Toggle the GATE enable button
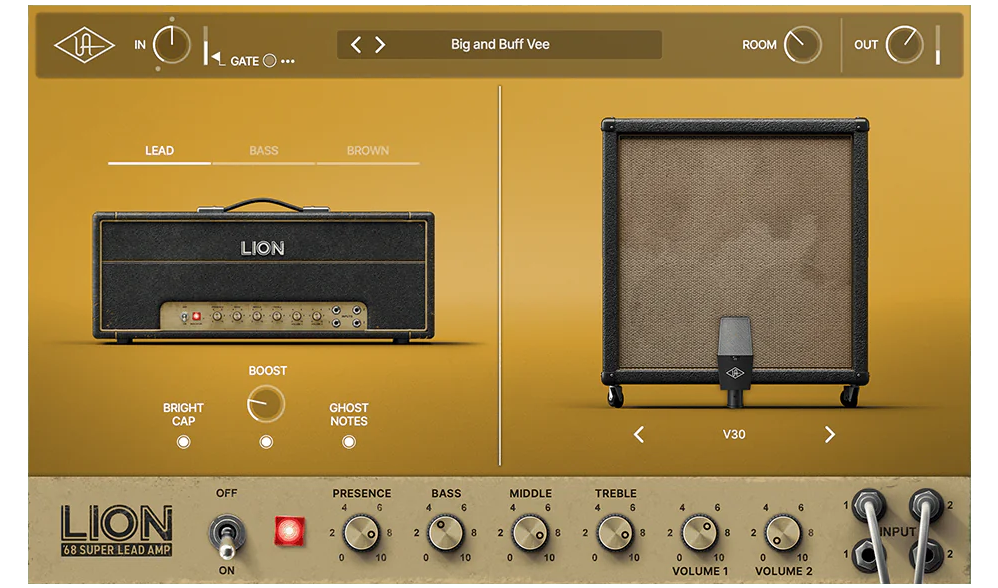The image size is (998, 588). [x=270, y=61]
